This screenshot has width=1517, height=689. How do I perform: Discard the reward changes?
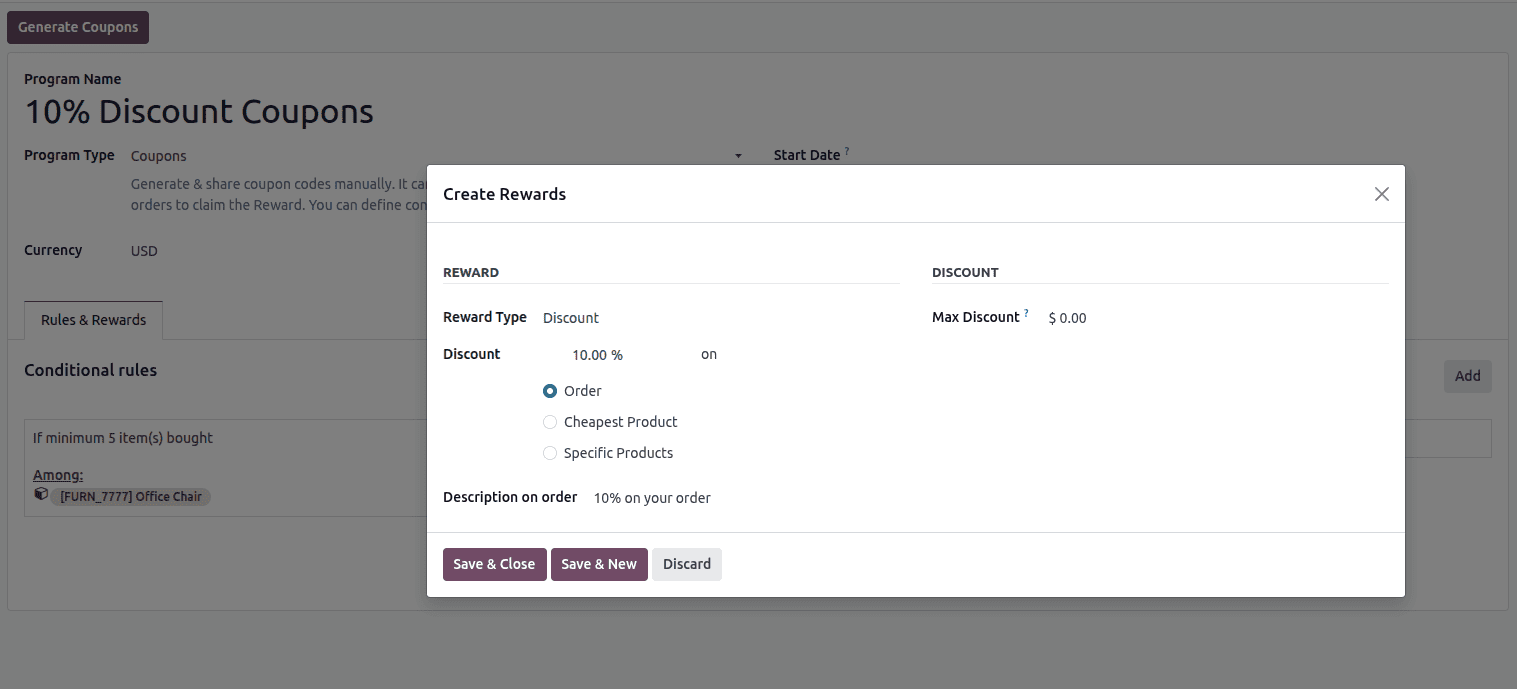[x=687, y=564]
